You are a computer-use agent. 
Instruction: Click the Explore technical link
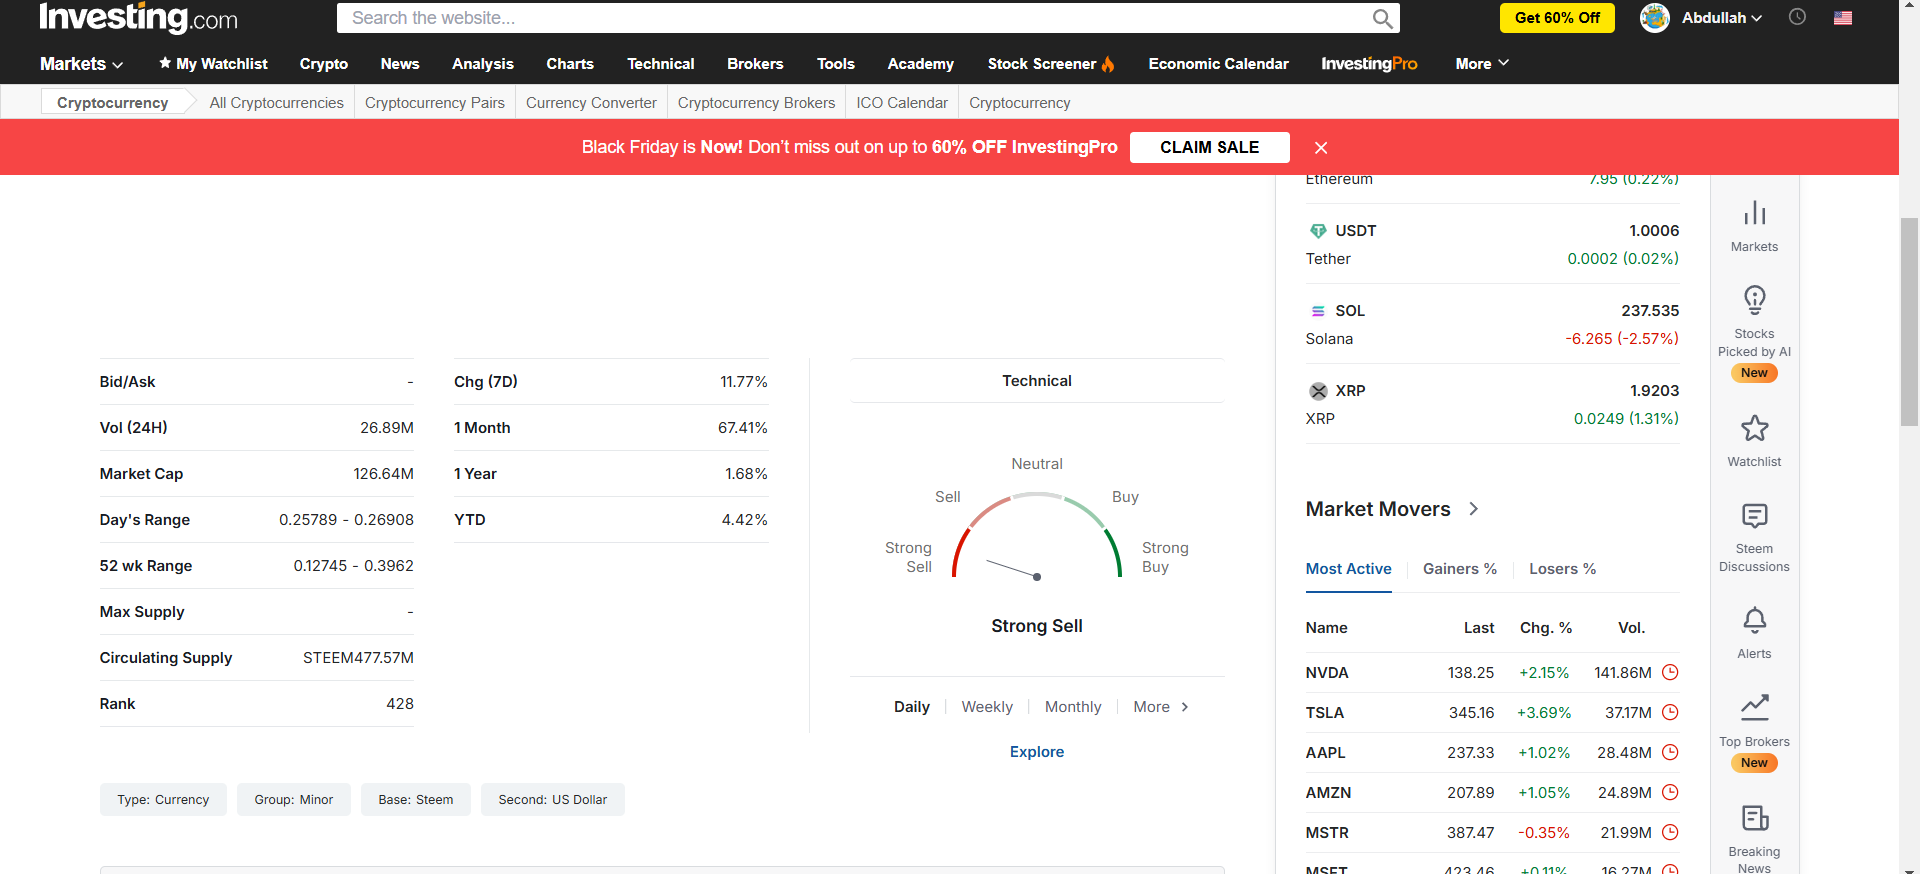[x=1037, y=752]
